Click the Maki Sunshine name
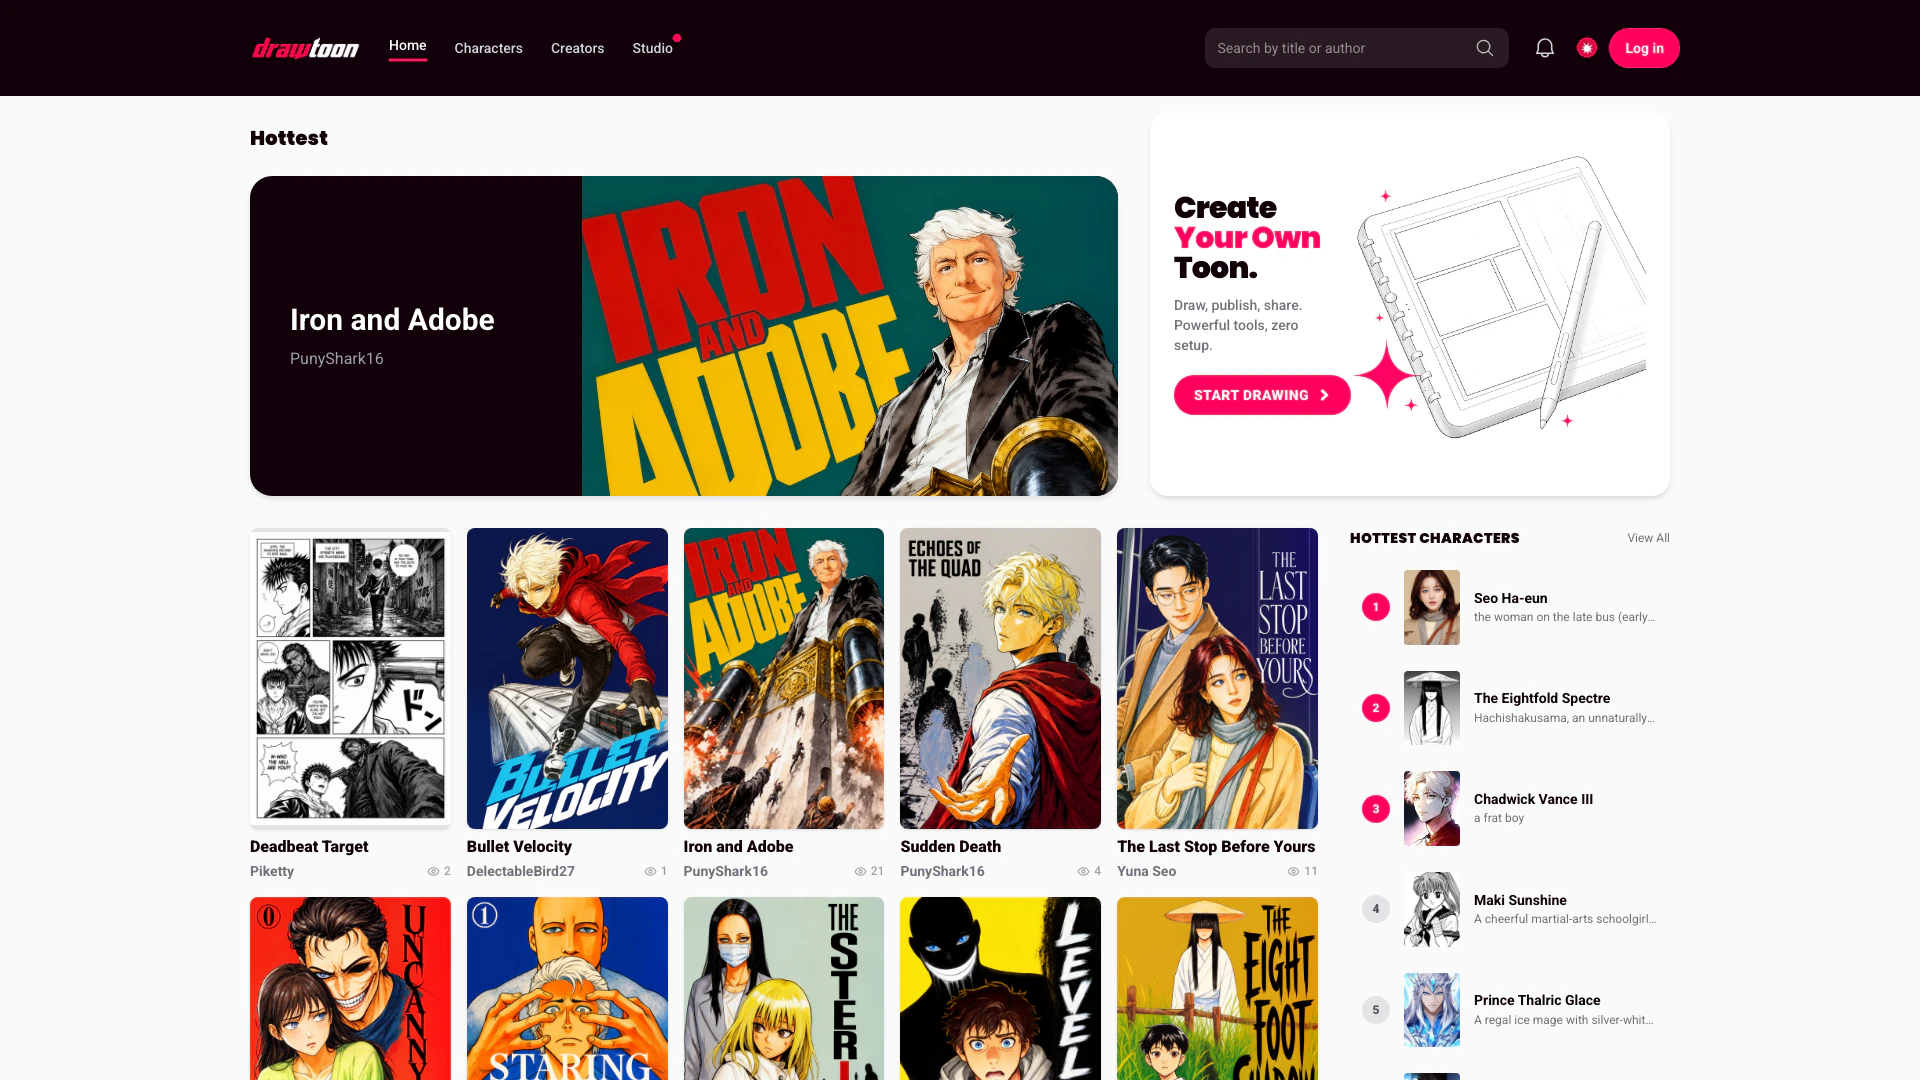This screenshot has width=1920, height=1080. (x=1520, y=901)
